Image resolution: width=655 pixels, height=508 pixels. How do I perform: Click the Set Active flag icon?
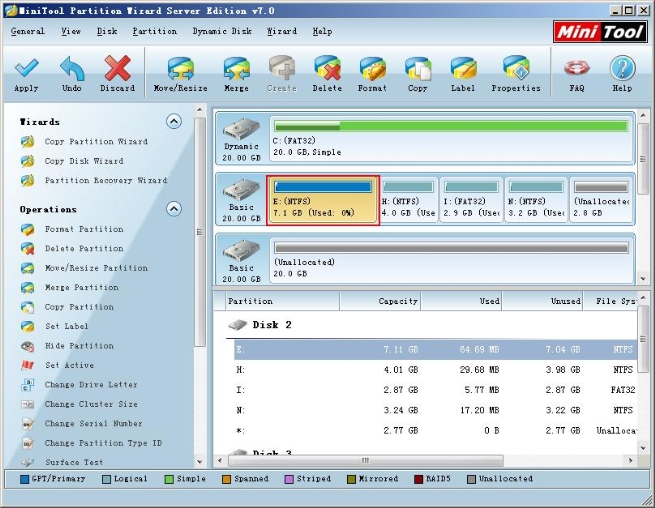(28, 365)
